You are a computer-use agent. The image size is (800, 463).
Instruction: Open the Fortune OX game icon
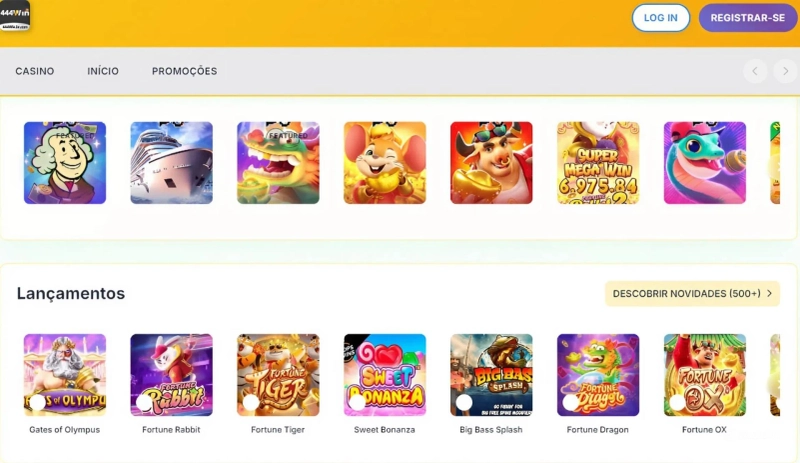(705, 375)
